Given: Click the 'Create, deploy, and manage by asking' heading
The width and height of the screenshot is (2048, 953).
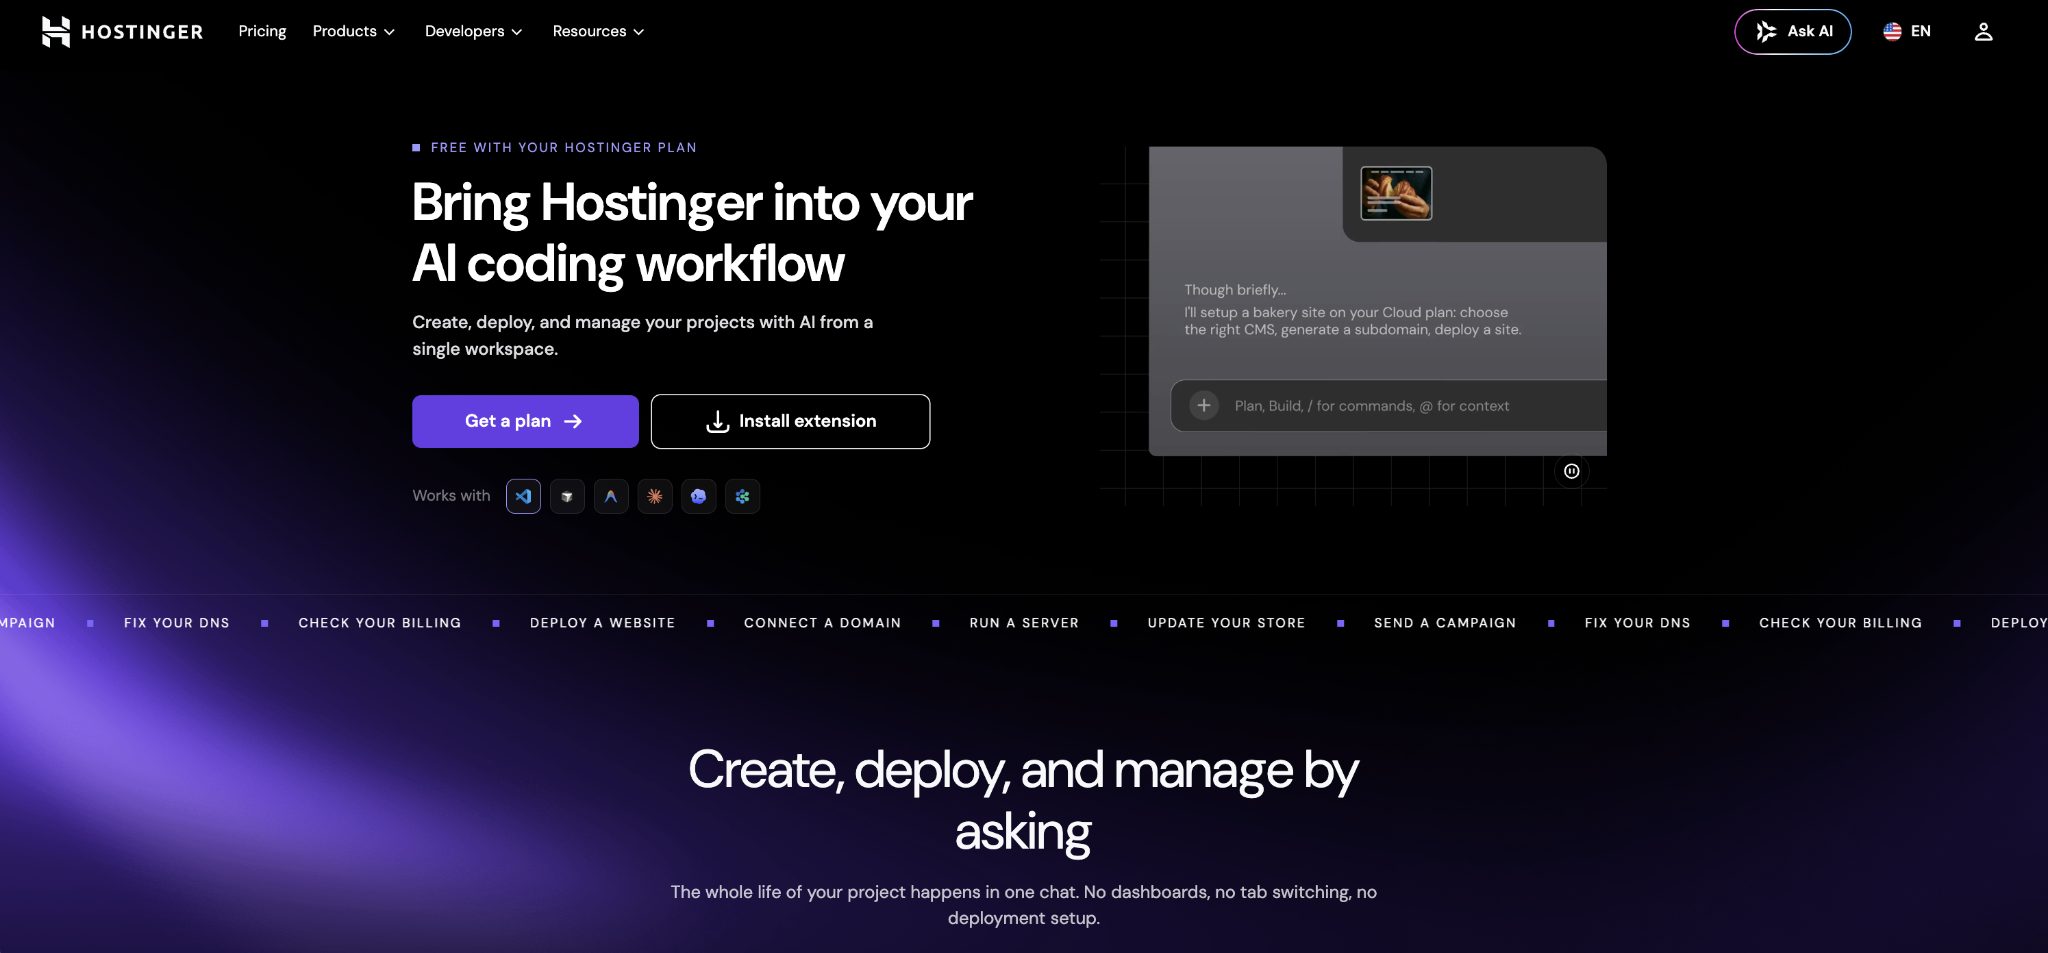Looking at the screenshot, I should pos(1023,801).
